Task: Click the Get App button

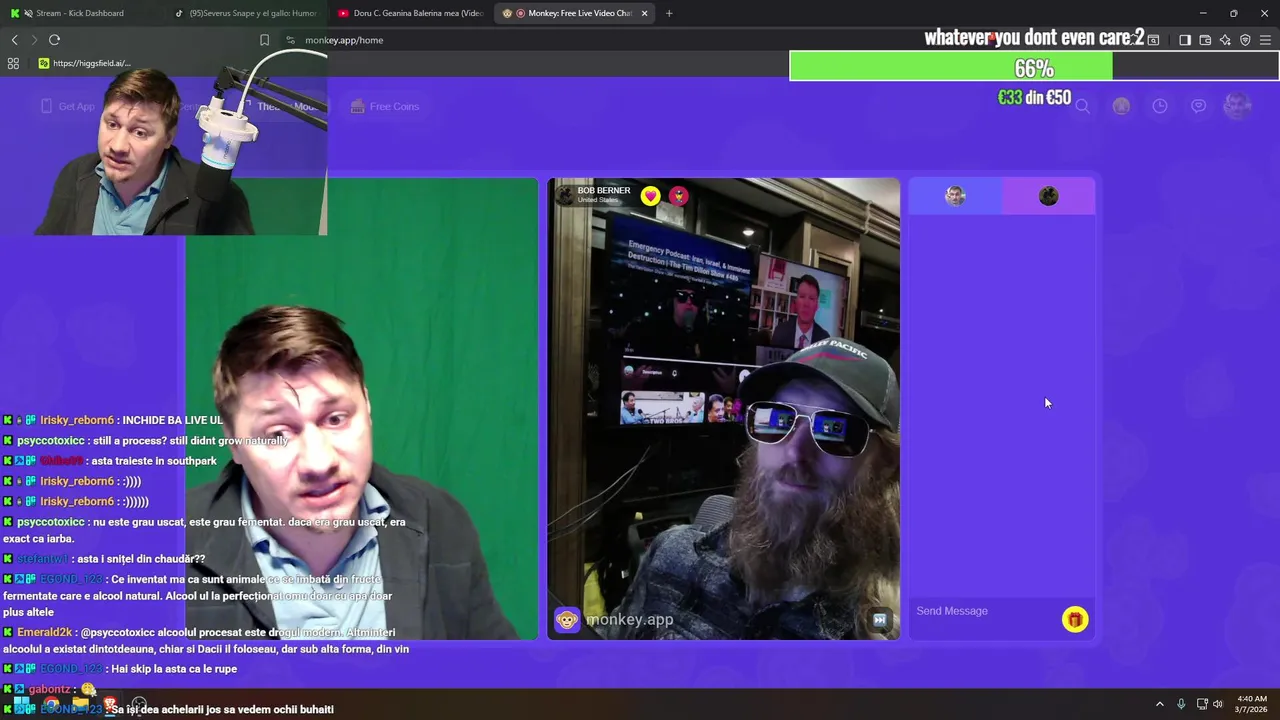Action: [68, 106]
